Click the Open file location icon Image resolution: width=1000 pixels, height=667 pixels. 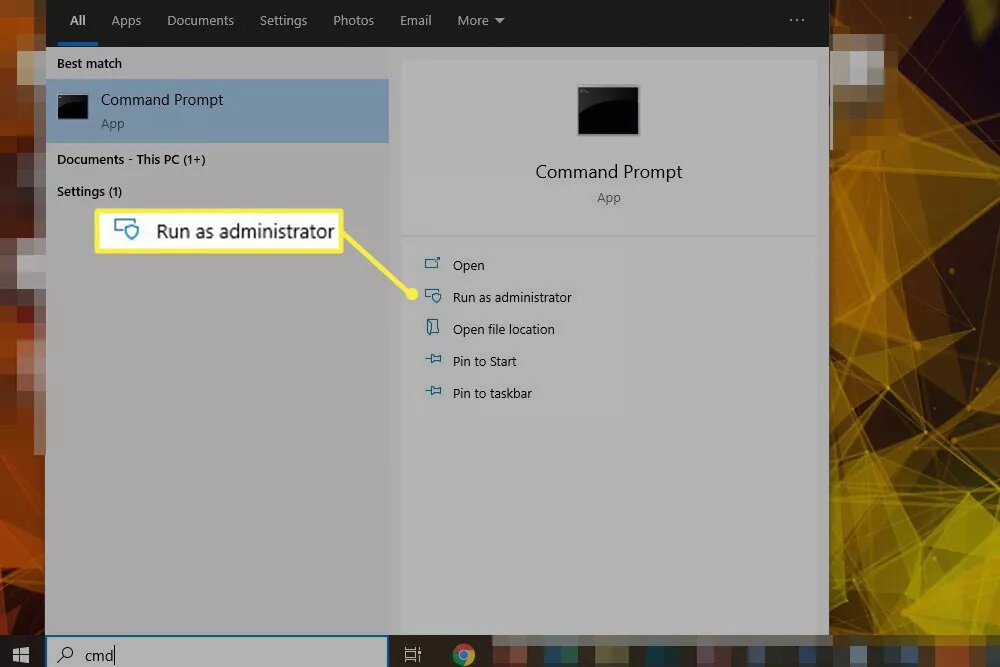[432, 327]
